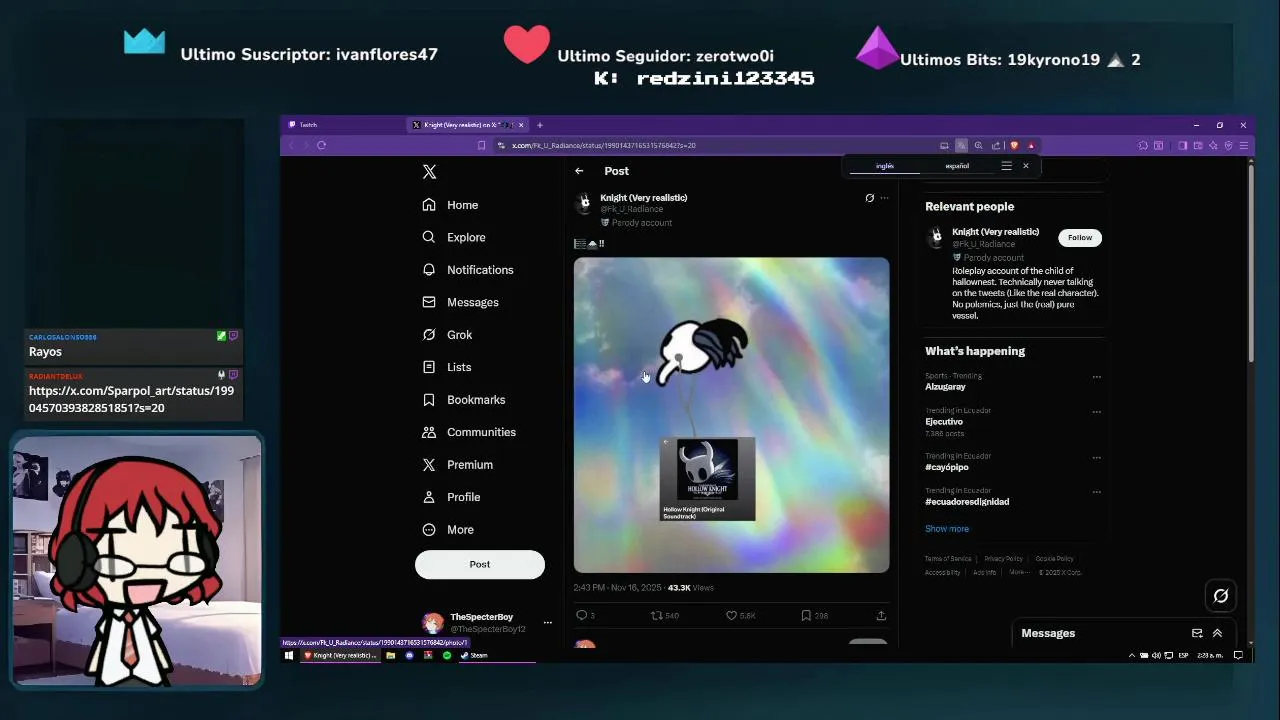Go to Home in X sidebar
Viewport: 1280px width, 720px height.
450,205
